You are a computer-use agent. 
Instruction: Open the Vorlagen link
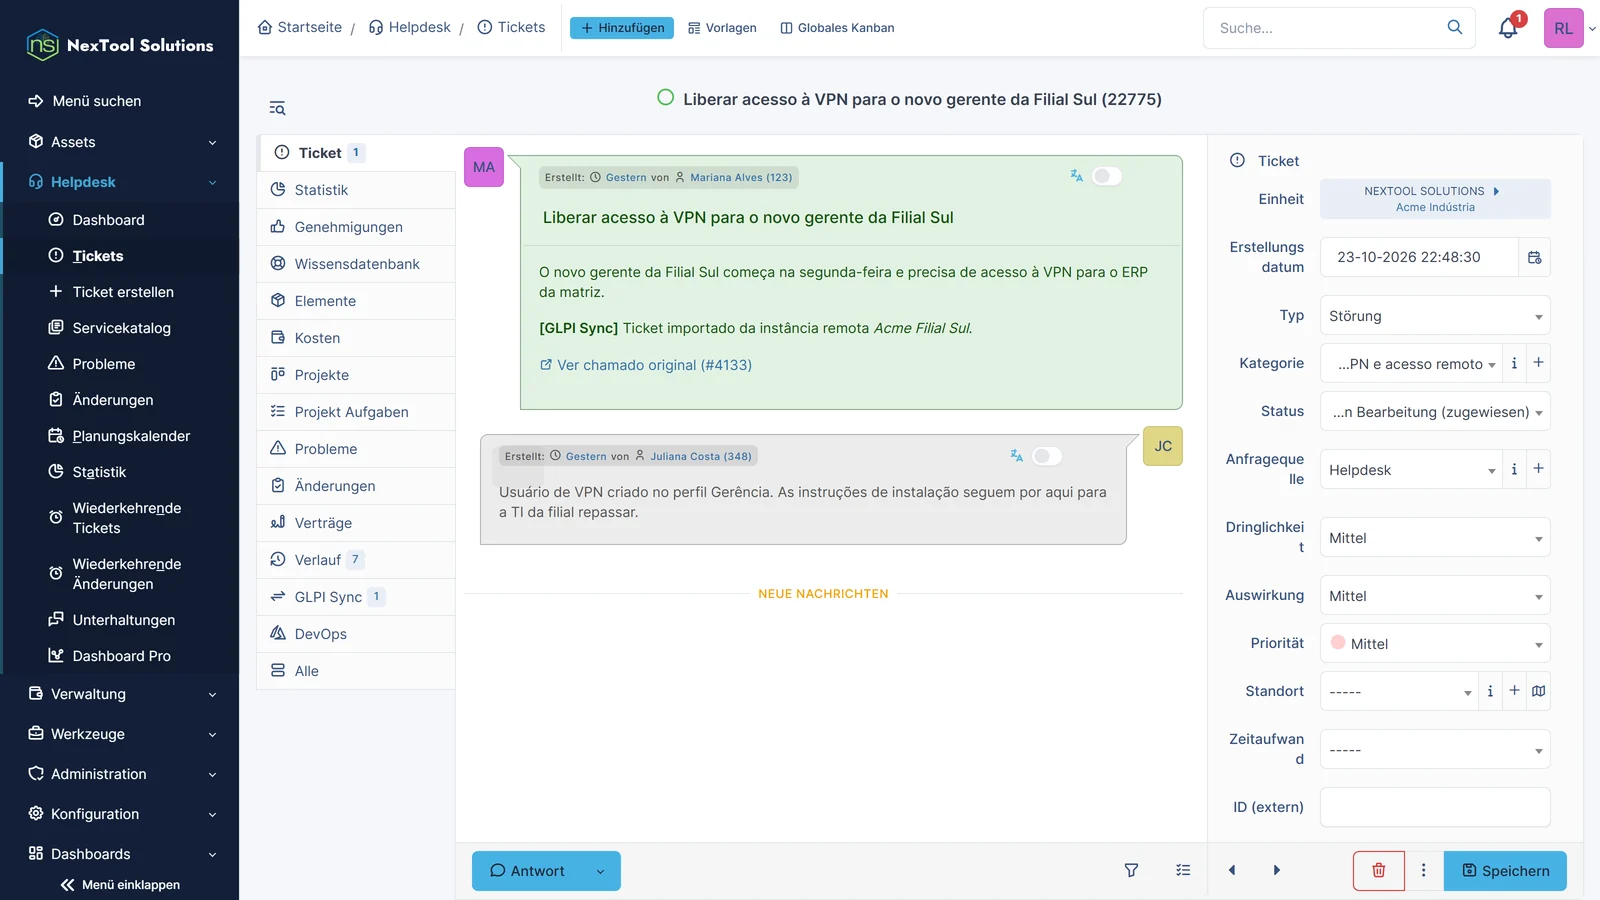722,28
